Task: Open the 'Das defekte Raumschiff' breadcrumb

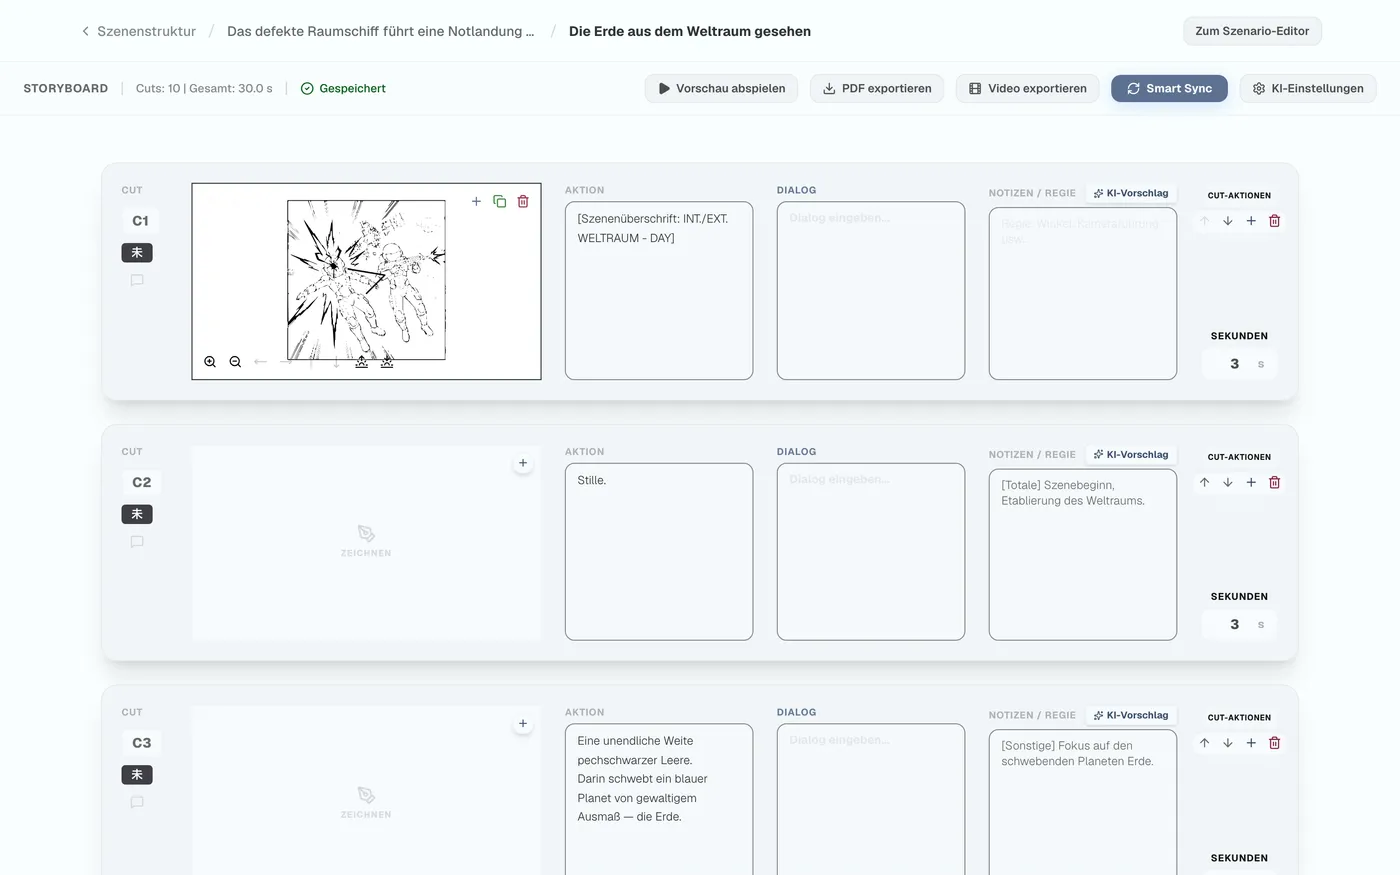Action: [x=380, y=31]
